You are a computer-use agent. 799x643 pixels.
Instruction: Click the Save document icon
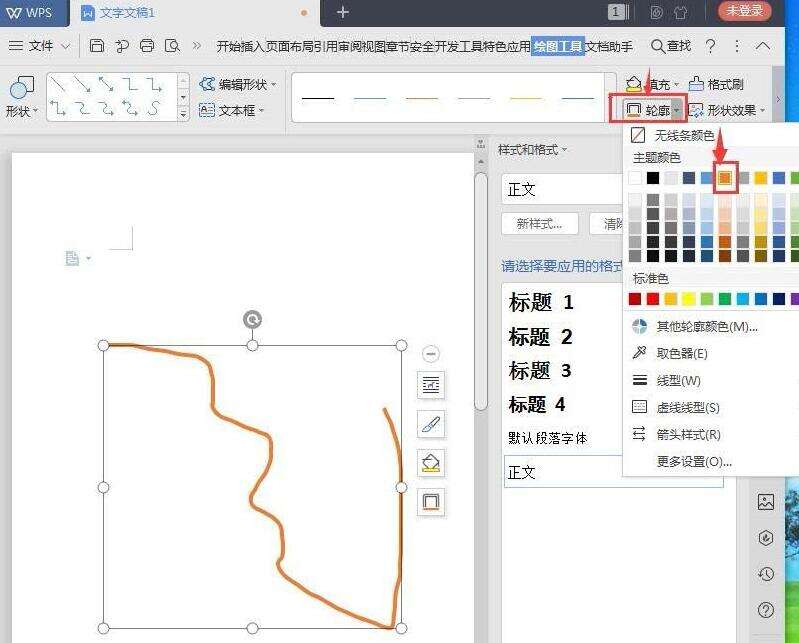click(x=96, y=46)
